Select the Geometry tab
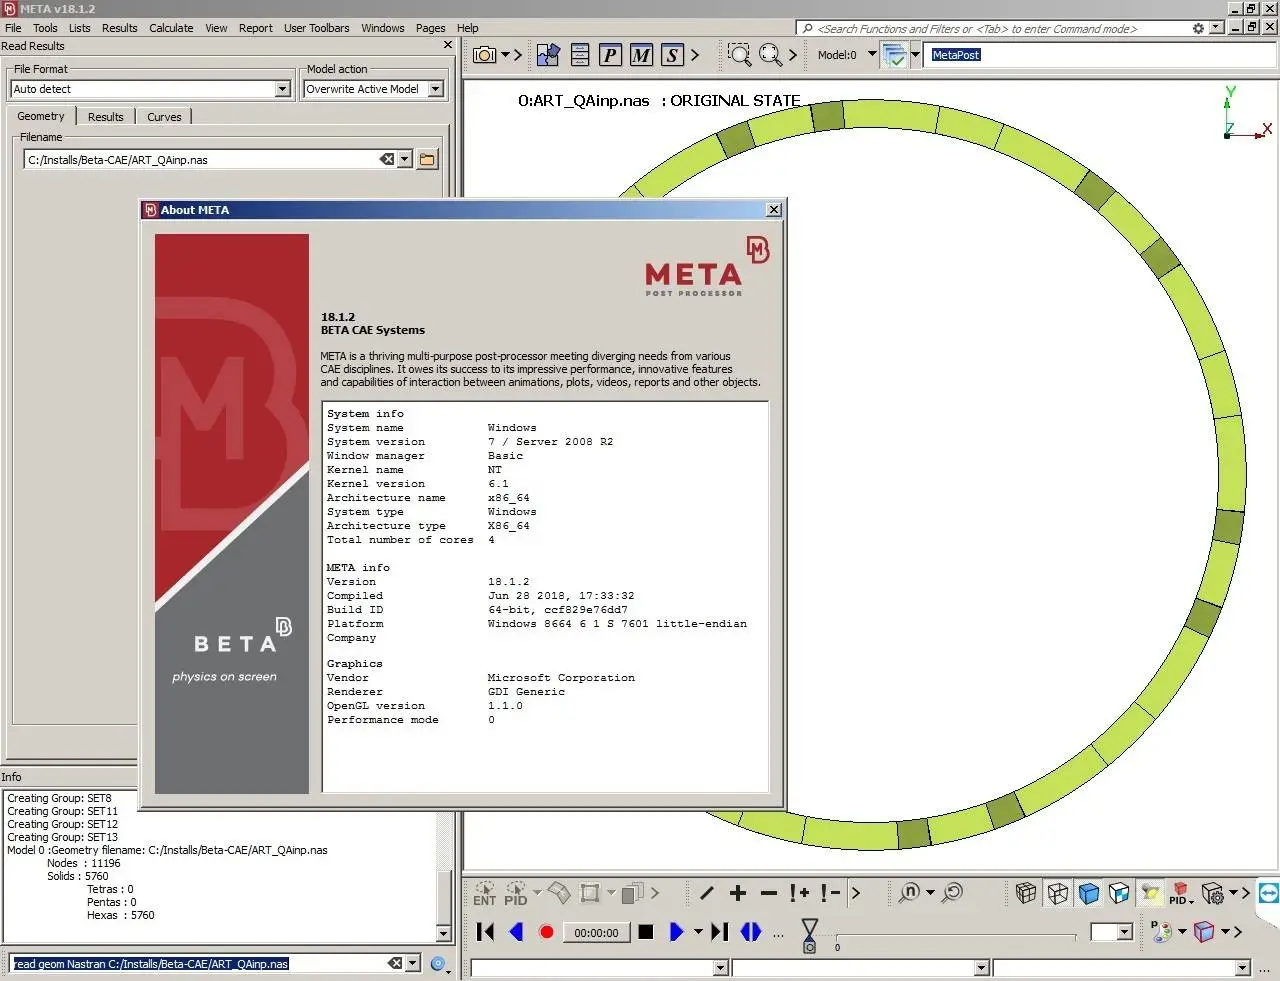Image resolution: width=1280 pixels, height=981 pixels. 41,116
